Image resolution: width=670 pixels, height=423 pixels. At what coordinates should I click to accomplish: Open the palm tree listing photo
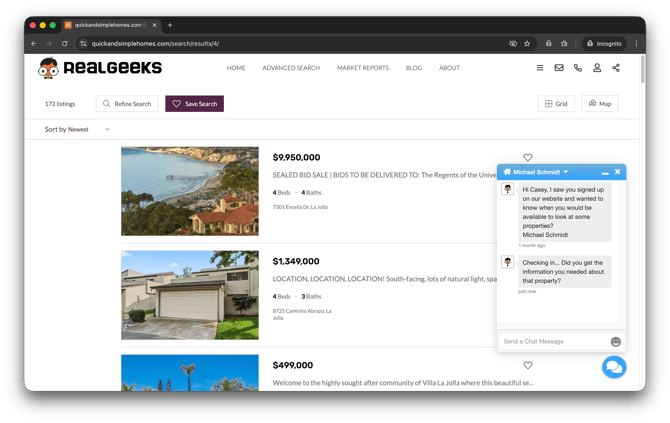pyautogui.click(x=190, y=373)
